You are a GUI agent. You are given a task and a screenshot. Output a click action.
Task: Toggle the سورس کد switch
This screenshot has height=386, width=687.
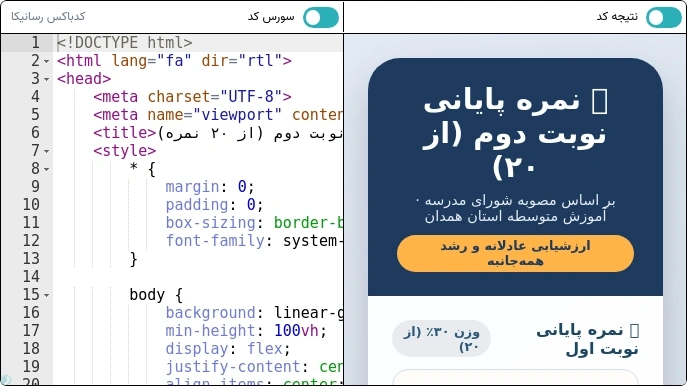321,18
